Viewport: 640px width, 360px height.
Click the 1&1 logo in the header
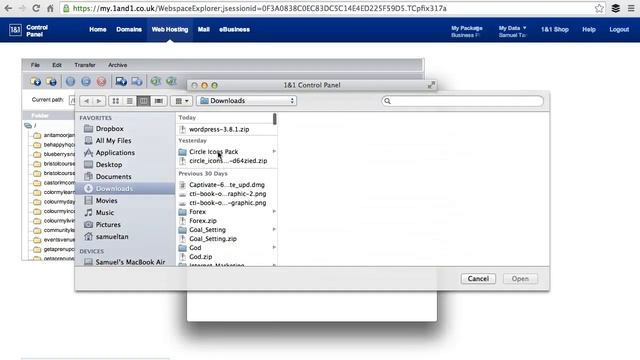click(15, 30)
